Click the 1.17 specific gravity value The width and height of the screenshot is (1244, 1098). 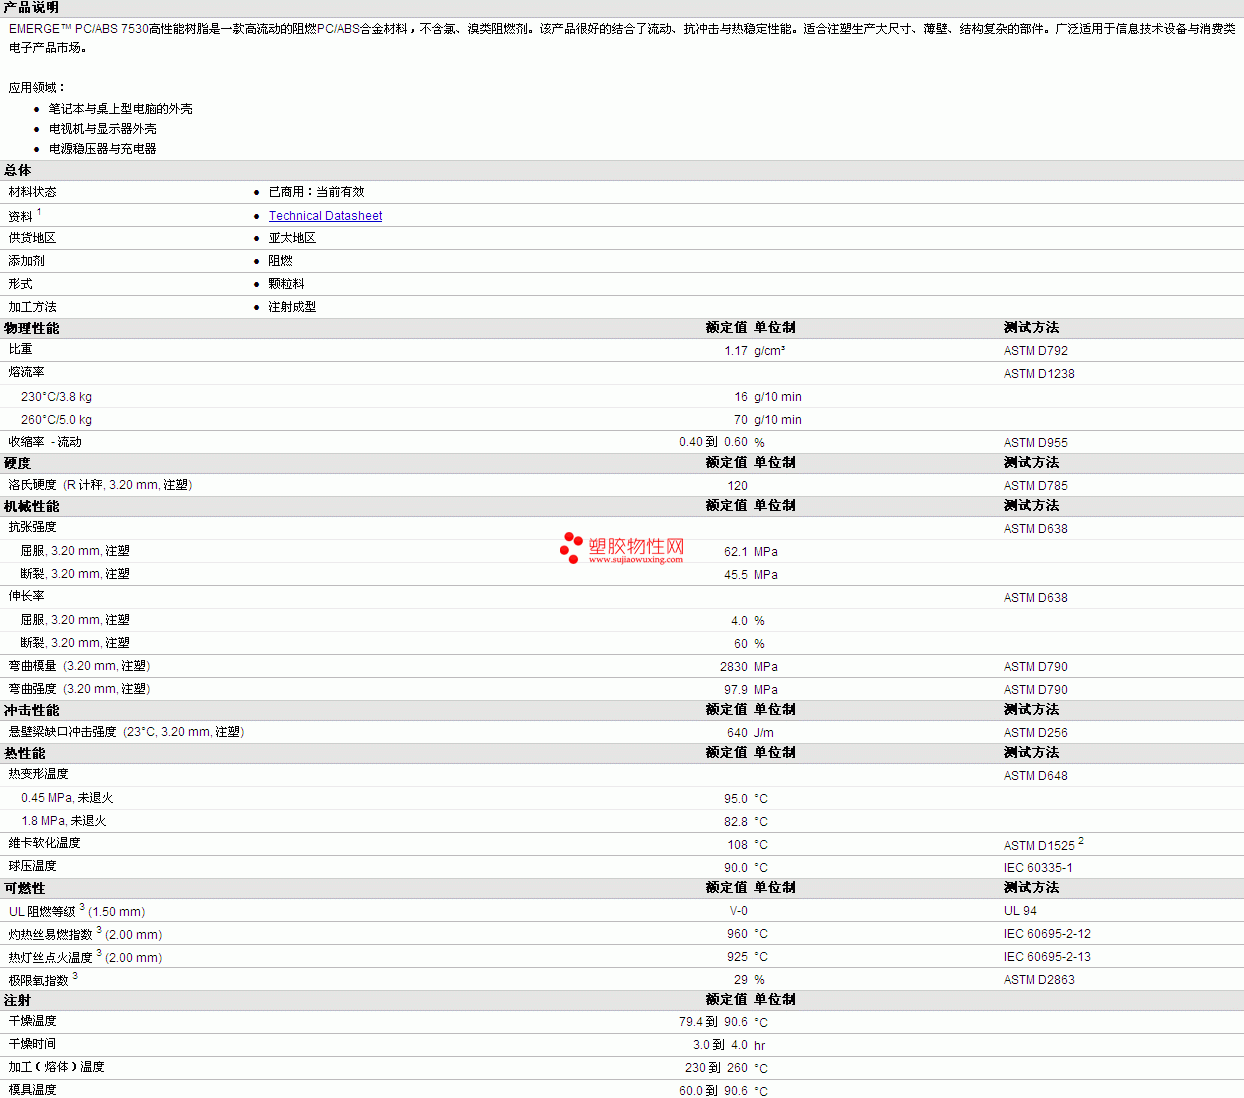pos(736,351)
